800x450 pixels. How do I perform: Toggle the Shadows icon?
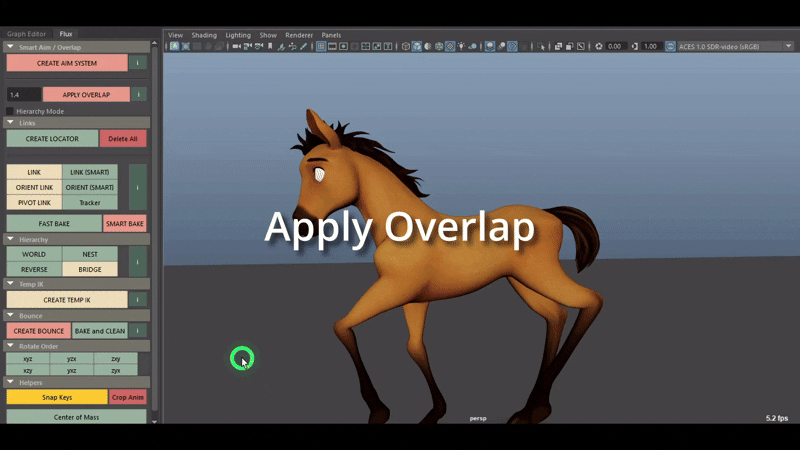point(472,46)
